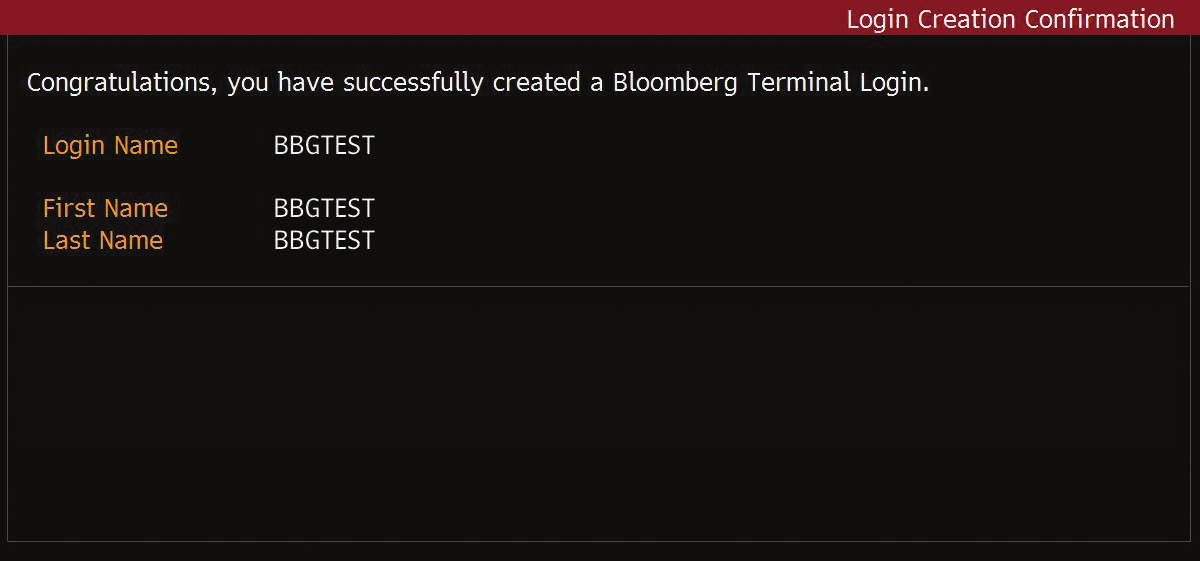
Task: Click the word successfully in the message
Action: (413, 82)
